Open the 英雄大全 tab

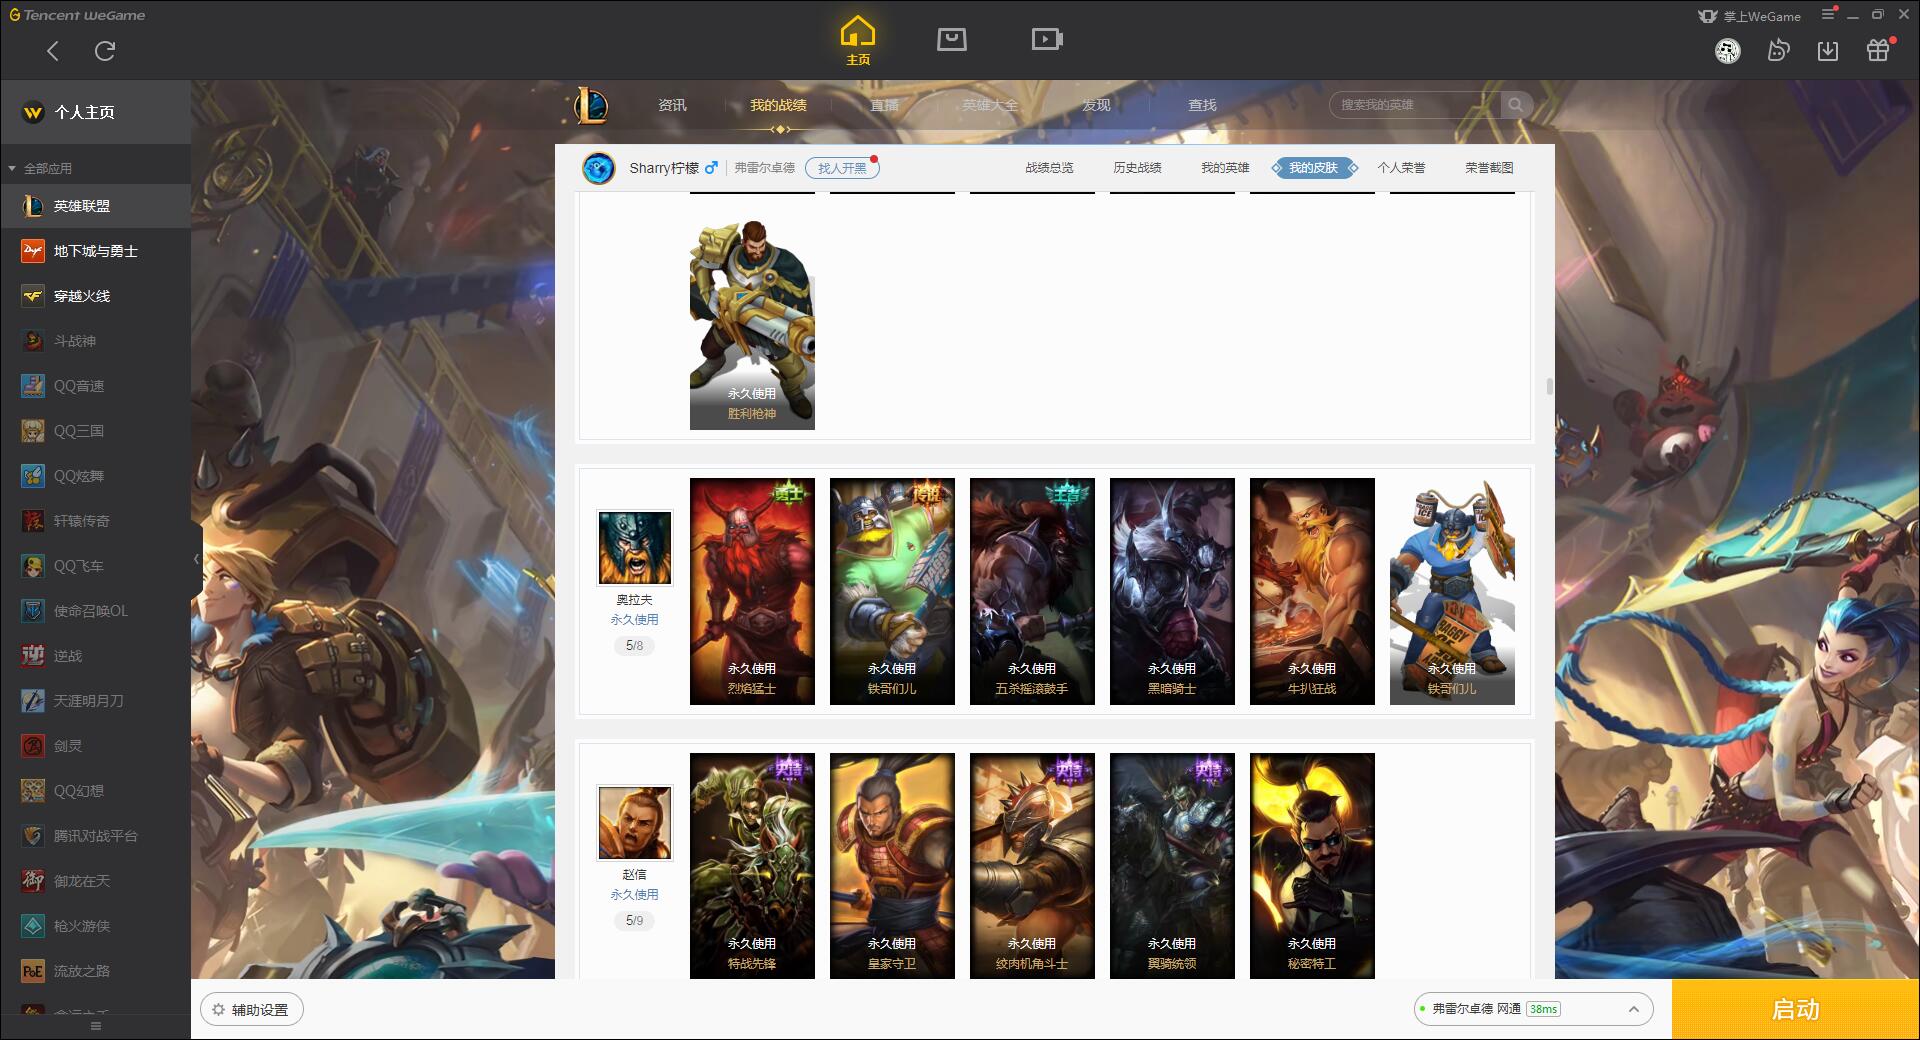tap(990, 105)
